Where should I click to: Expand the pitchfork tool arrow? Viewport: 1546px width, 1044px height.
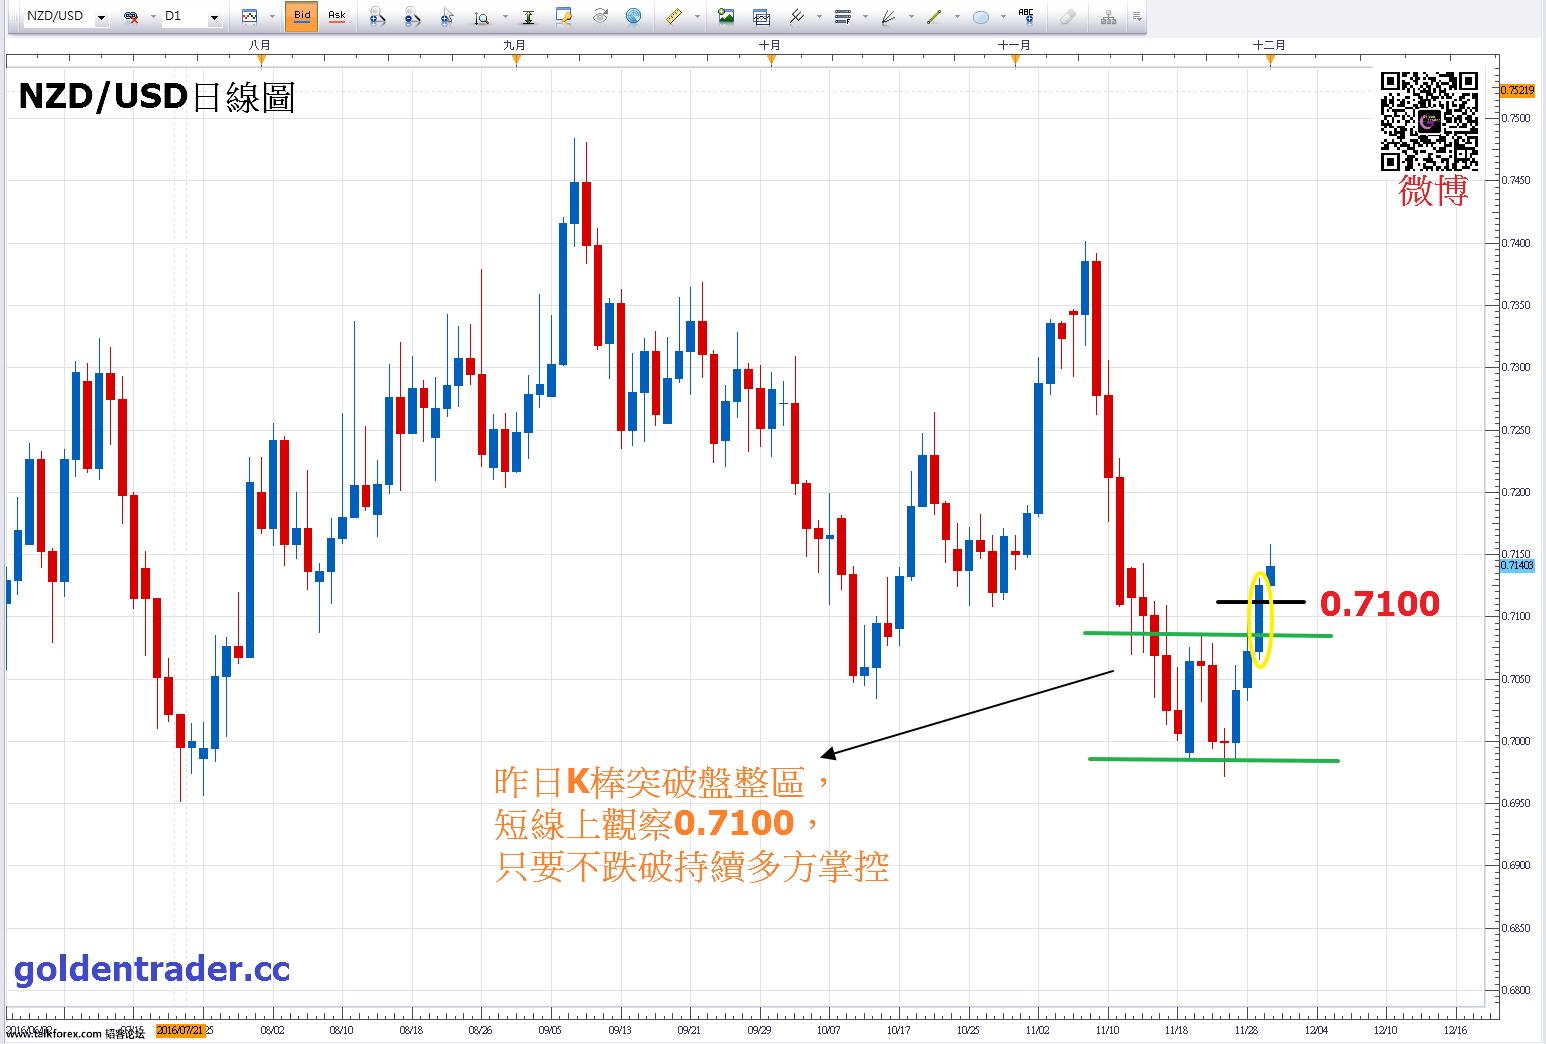[820, 17]
